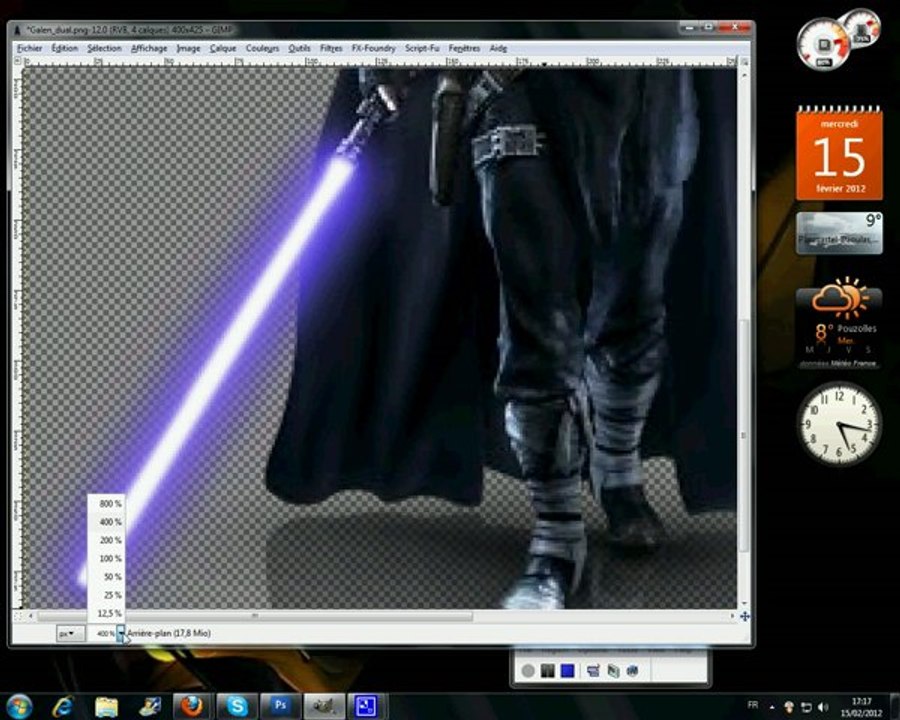Viewport: 900px width, 720px height.
Task: Choose 25 % zoom level
Action: coord(107,595)
